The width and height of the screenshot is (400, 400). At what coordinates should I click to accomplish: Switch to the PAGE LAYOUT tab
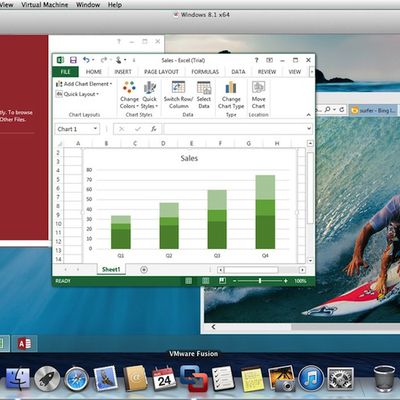[161, 72]
